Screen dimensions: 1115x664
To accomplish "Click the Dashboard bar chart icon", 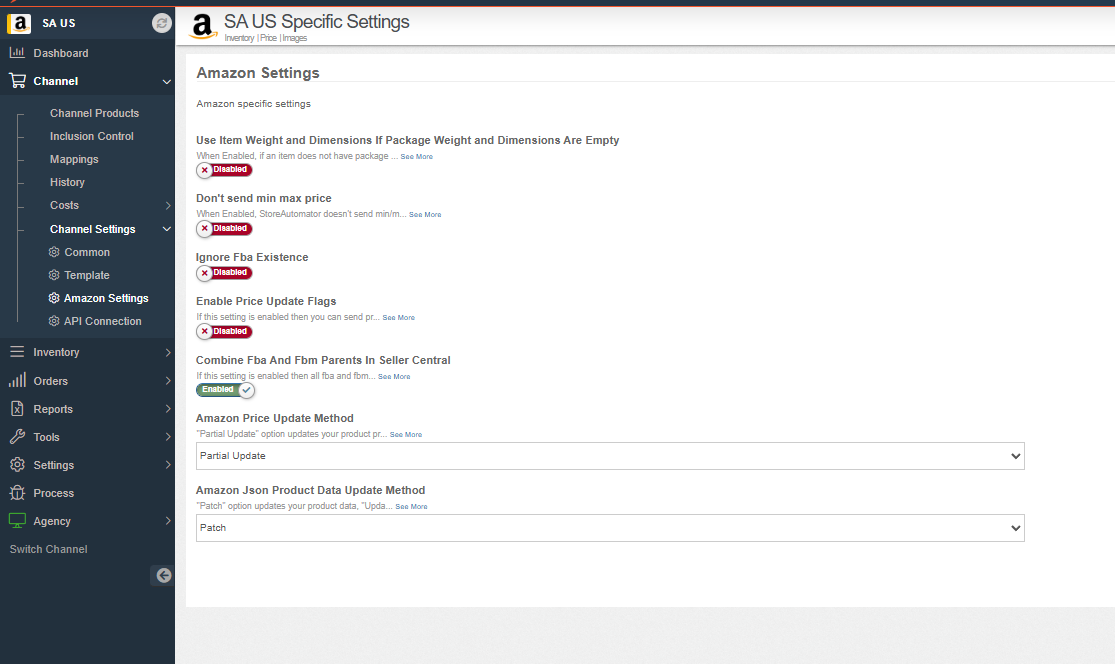I will tap(17, 53).
